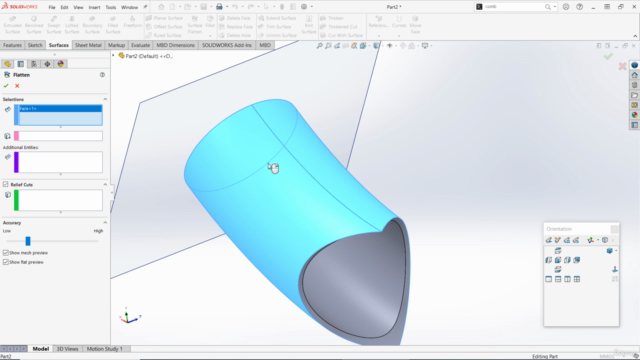
Task: Switch to the Features tab
Action: (x=12, y=45)
